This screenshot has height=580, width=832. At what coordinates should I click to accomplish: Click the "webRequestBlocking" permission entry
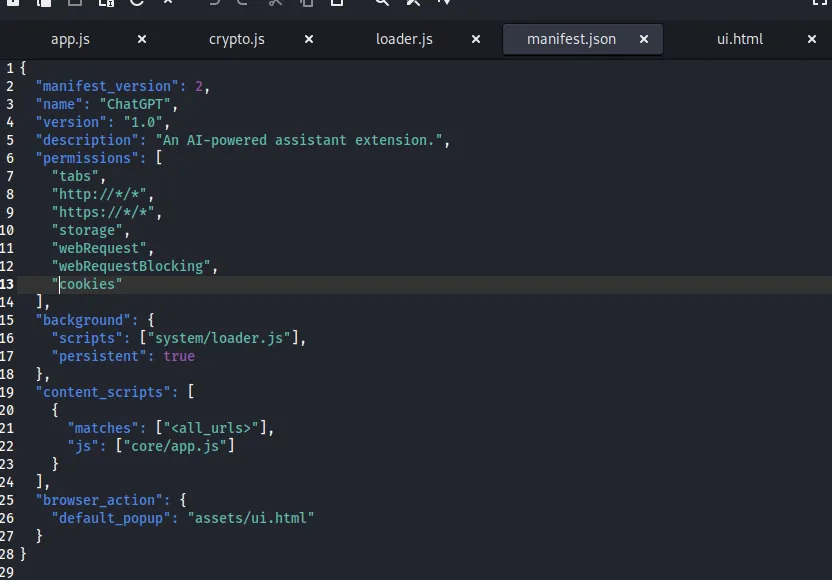tap(131, 266)
